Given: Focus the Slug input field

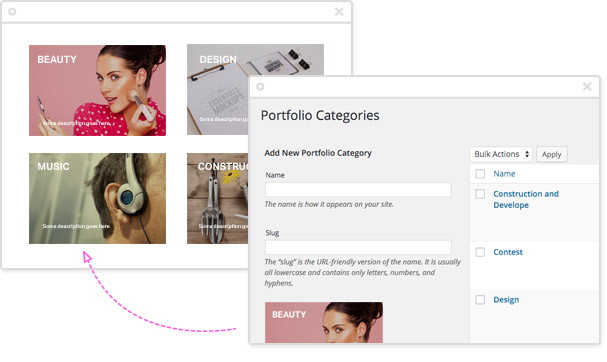Looking at the screenshot, I should click(x=358, y=247).
